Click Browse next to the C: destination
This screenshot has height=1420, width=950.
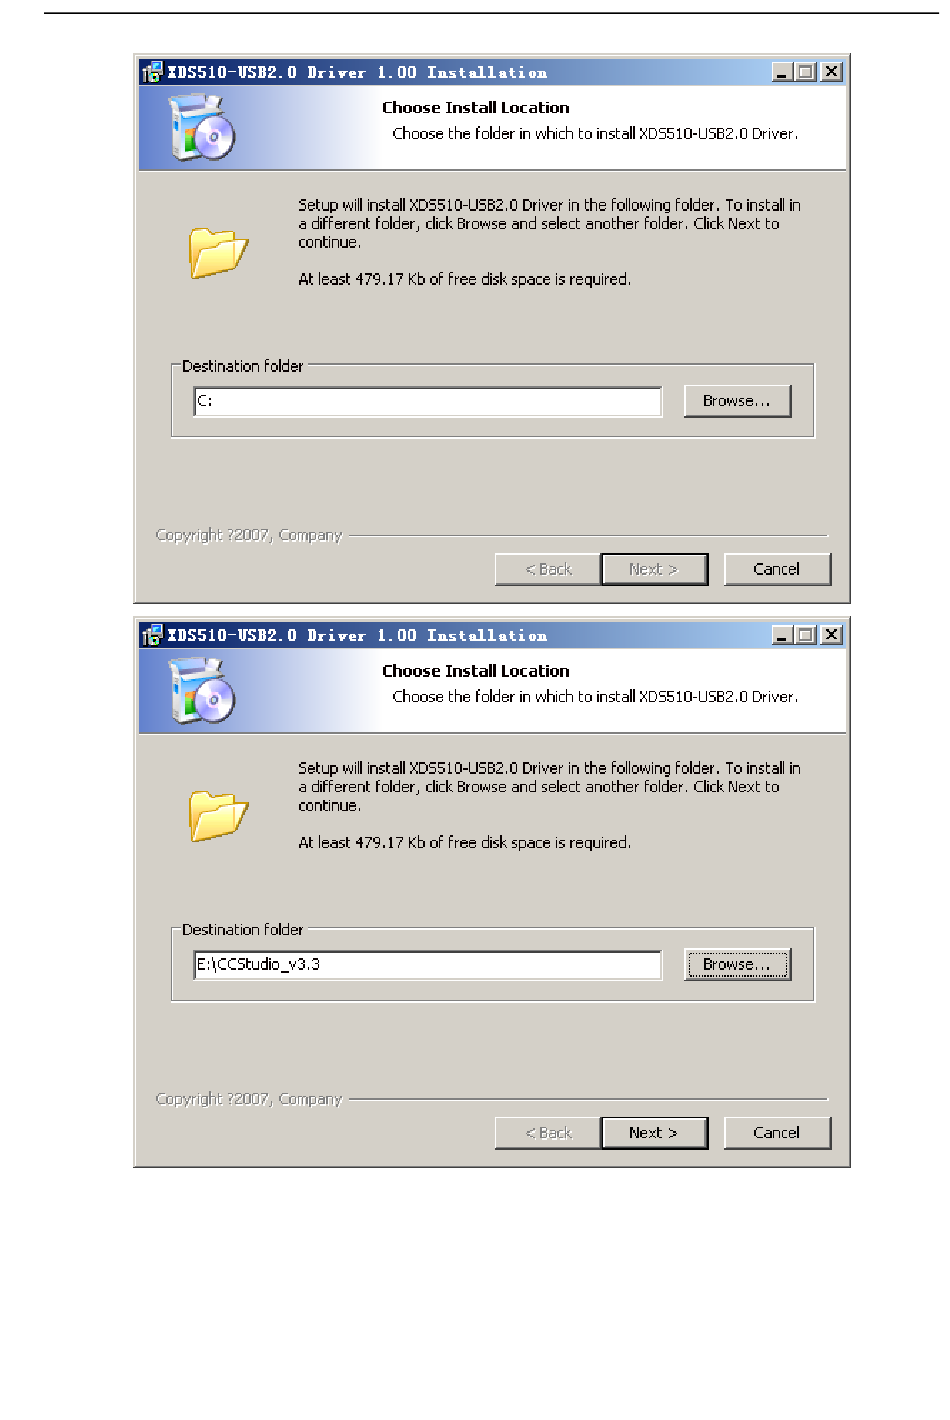(x=737, y=401)
